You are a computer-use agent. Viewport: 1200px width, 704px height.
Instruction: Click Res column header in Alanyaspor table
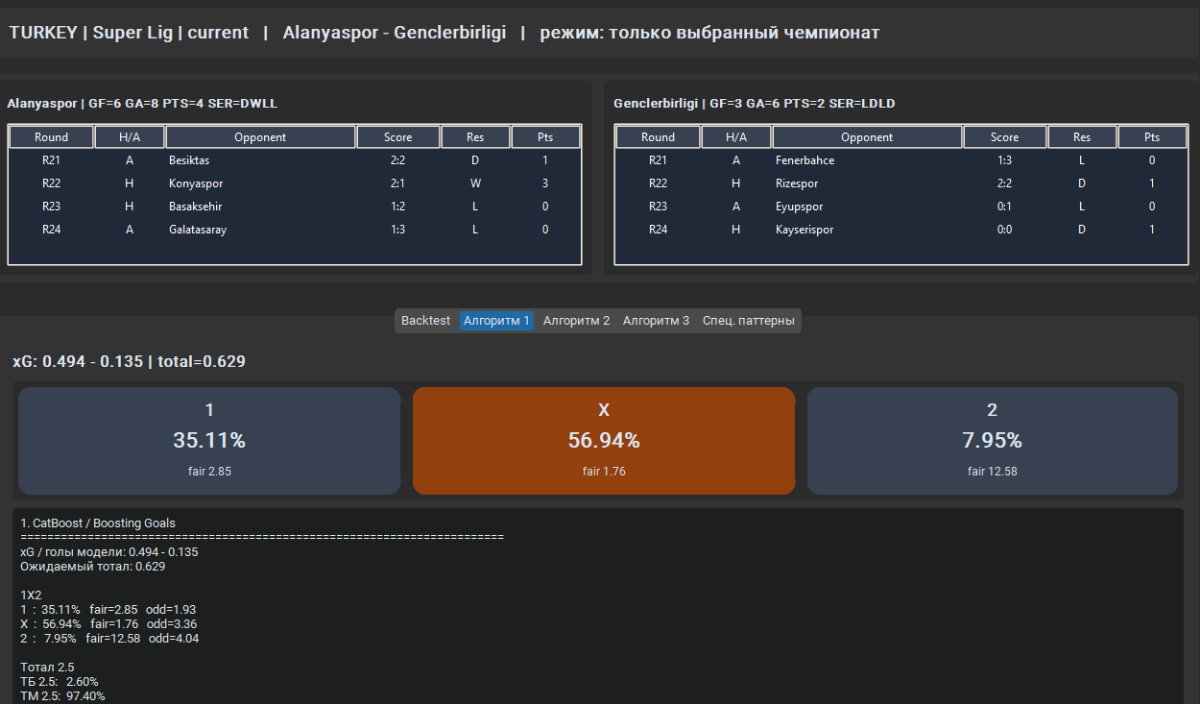475,137
